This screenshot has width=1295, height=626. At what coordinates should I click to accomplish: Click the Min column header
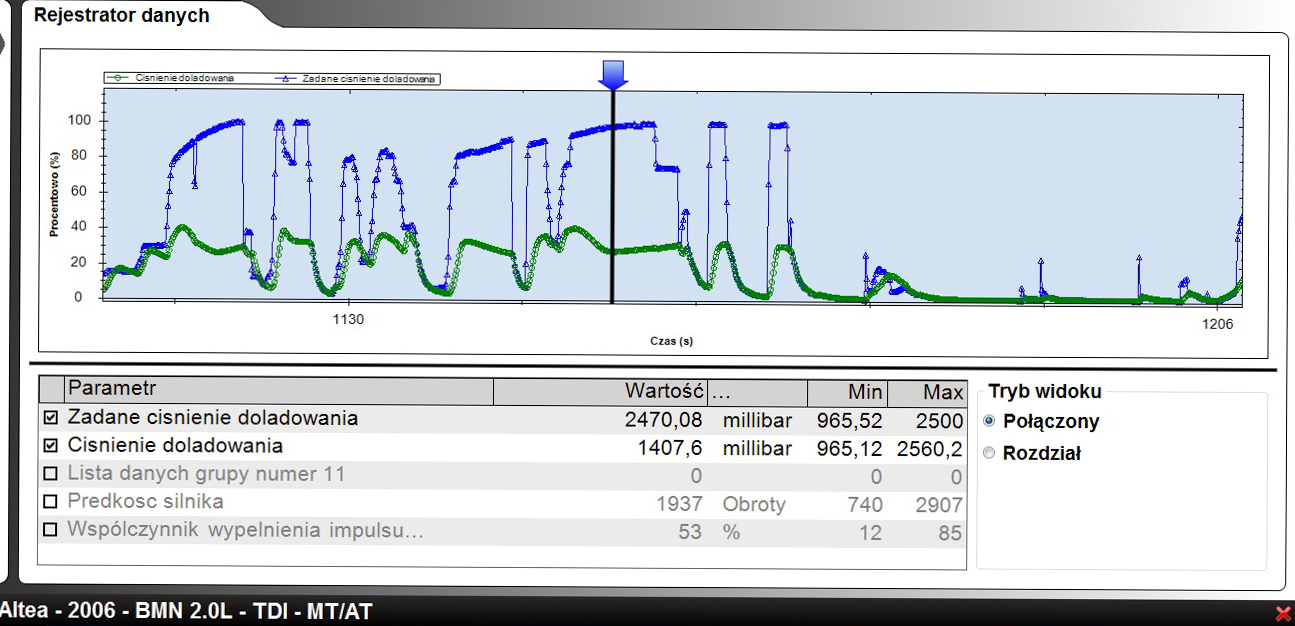(x=847, y=391)
